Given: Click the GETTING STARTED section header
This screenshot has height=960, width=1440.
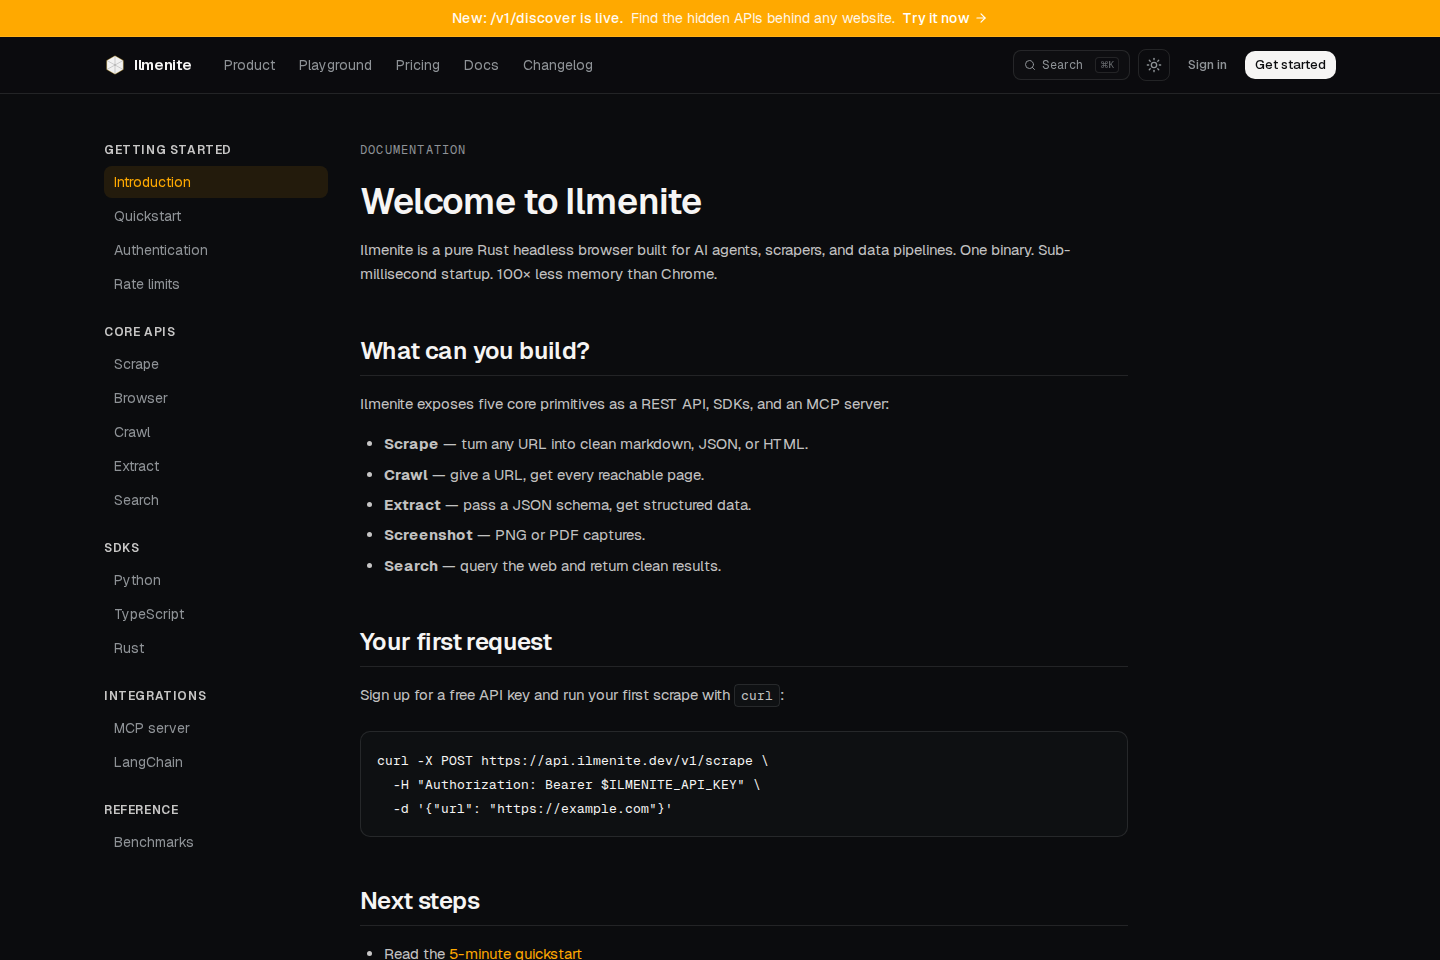Looking at the screenshot, I should [x=167, y=150].
